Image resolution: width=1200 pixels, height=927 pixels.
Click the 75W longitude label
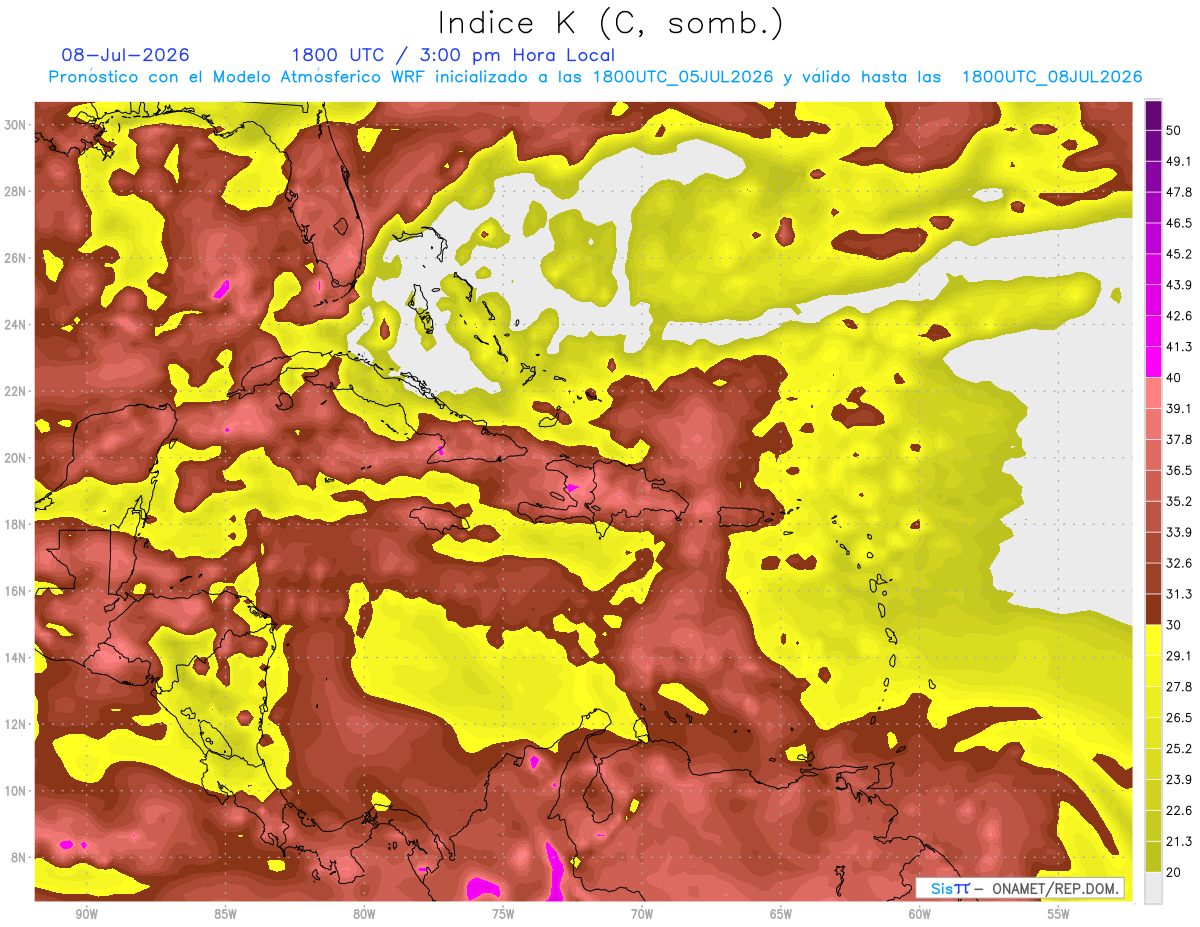click(503, 914)
